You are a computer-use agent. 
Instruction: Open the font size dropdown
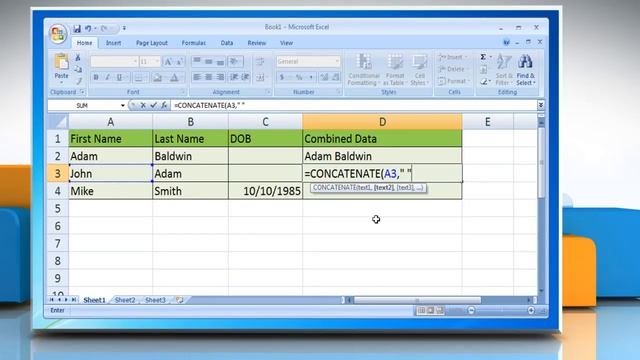point(157,62)
